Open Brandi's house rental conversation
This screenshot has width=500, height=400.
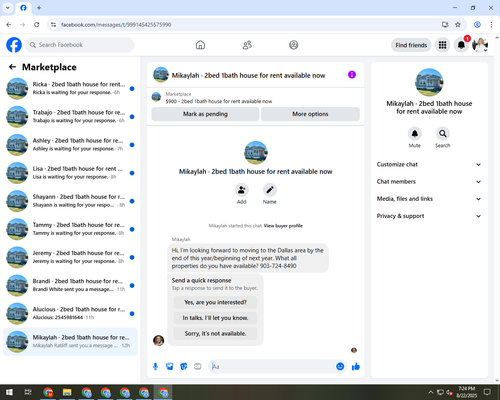click(x=70, y=285)
